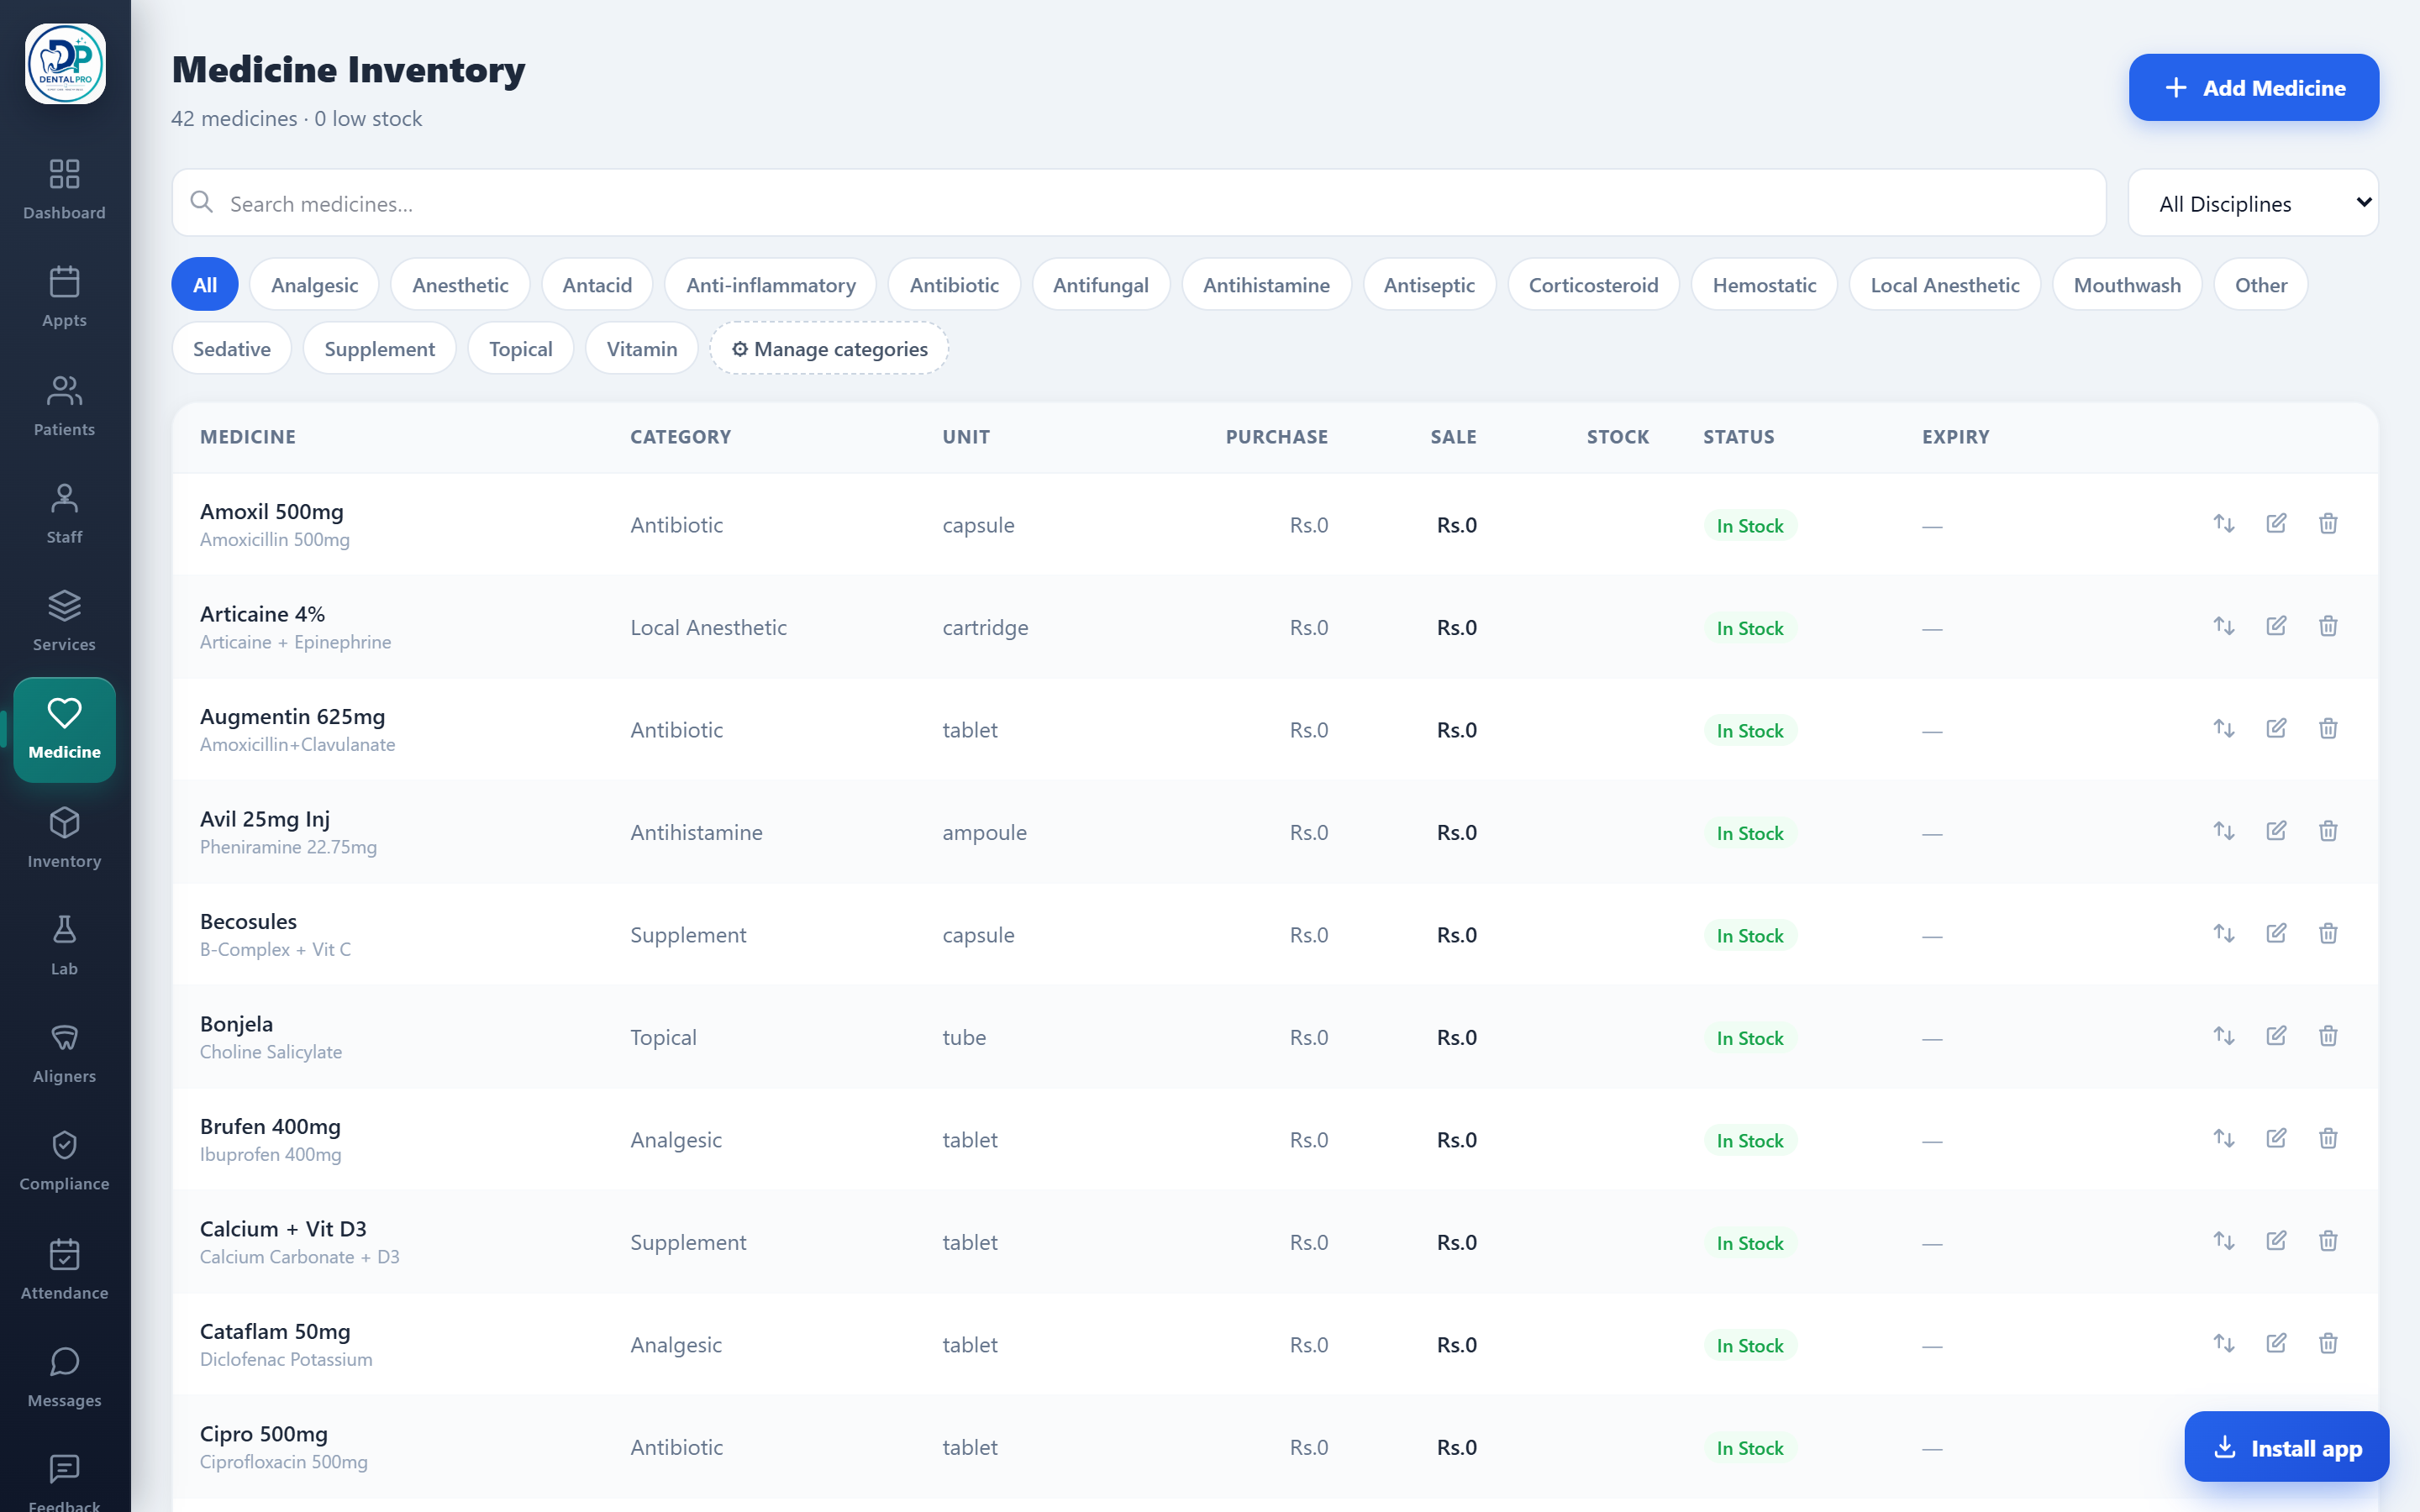Open the Patients section icon
Image resolution: width=2420 pixels, height=1512 pixels.
point(64,390)
